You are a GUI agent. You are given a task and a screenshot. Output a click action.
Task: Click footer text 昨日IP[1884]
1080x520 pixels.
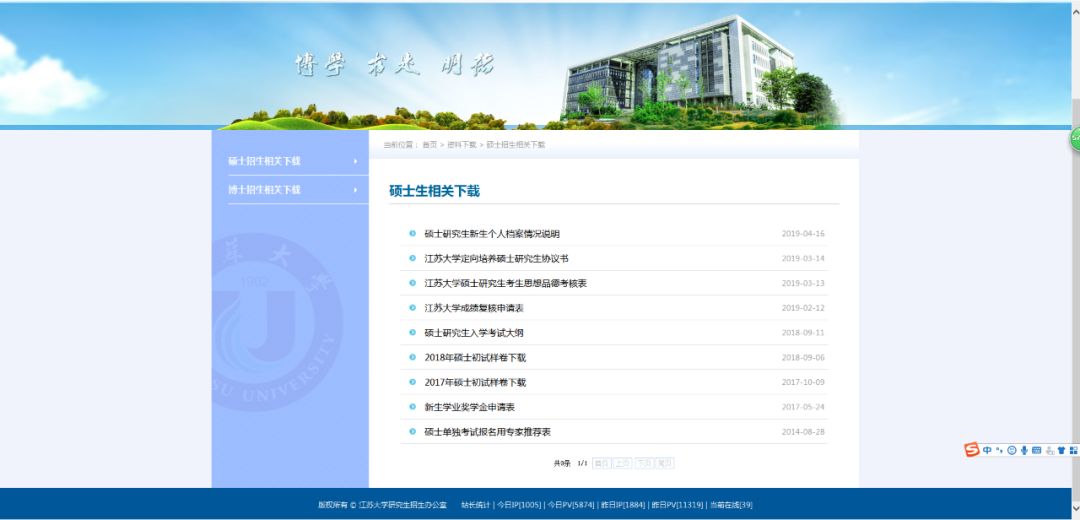pyautogui.click(x=623, y=505)
